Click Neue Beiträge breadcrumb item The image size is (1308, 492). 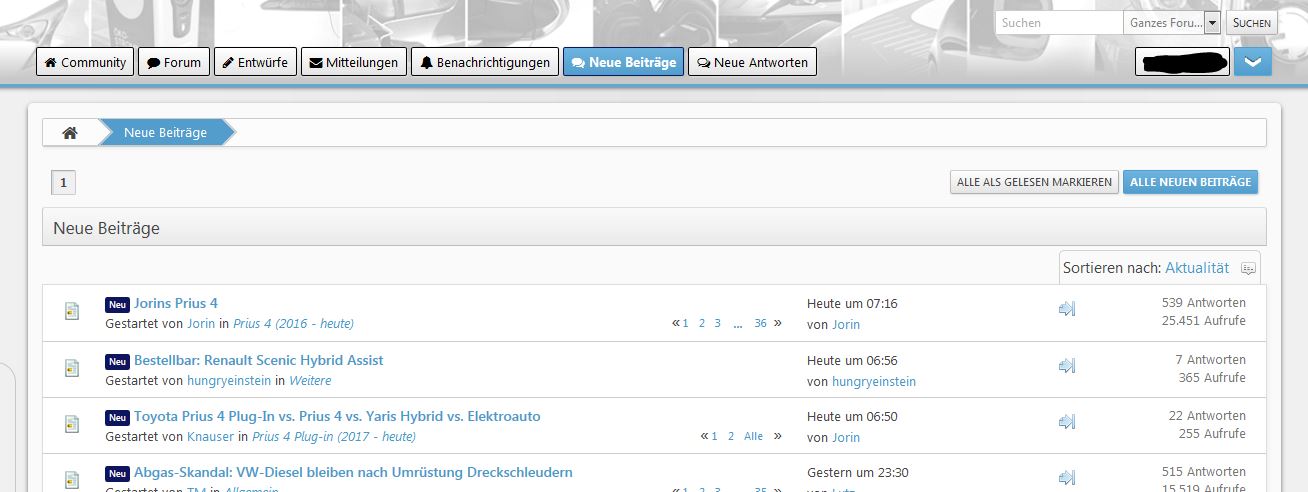pyautogui.click(x=165, y=132)
